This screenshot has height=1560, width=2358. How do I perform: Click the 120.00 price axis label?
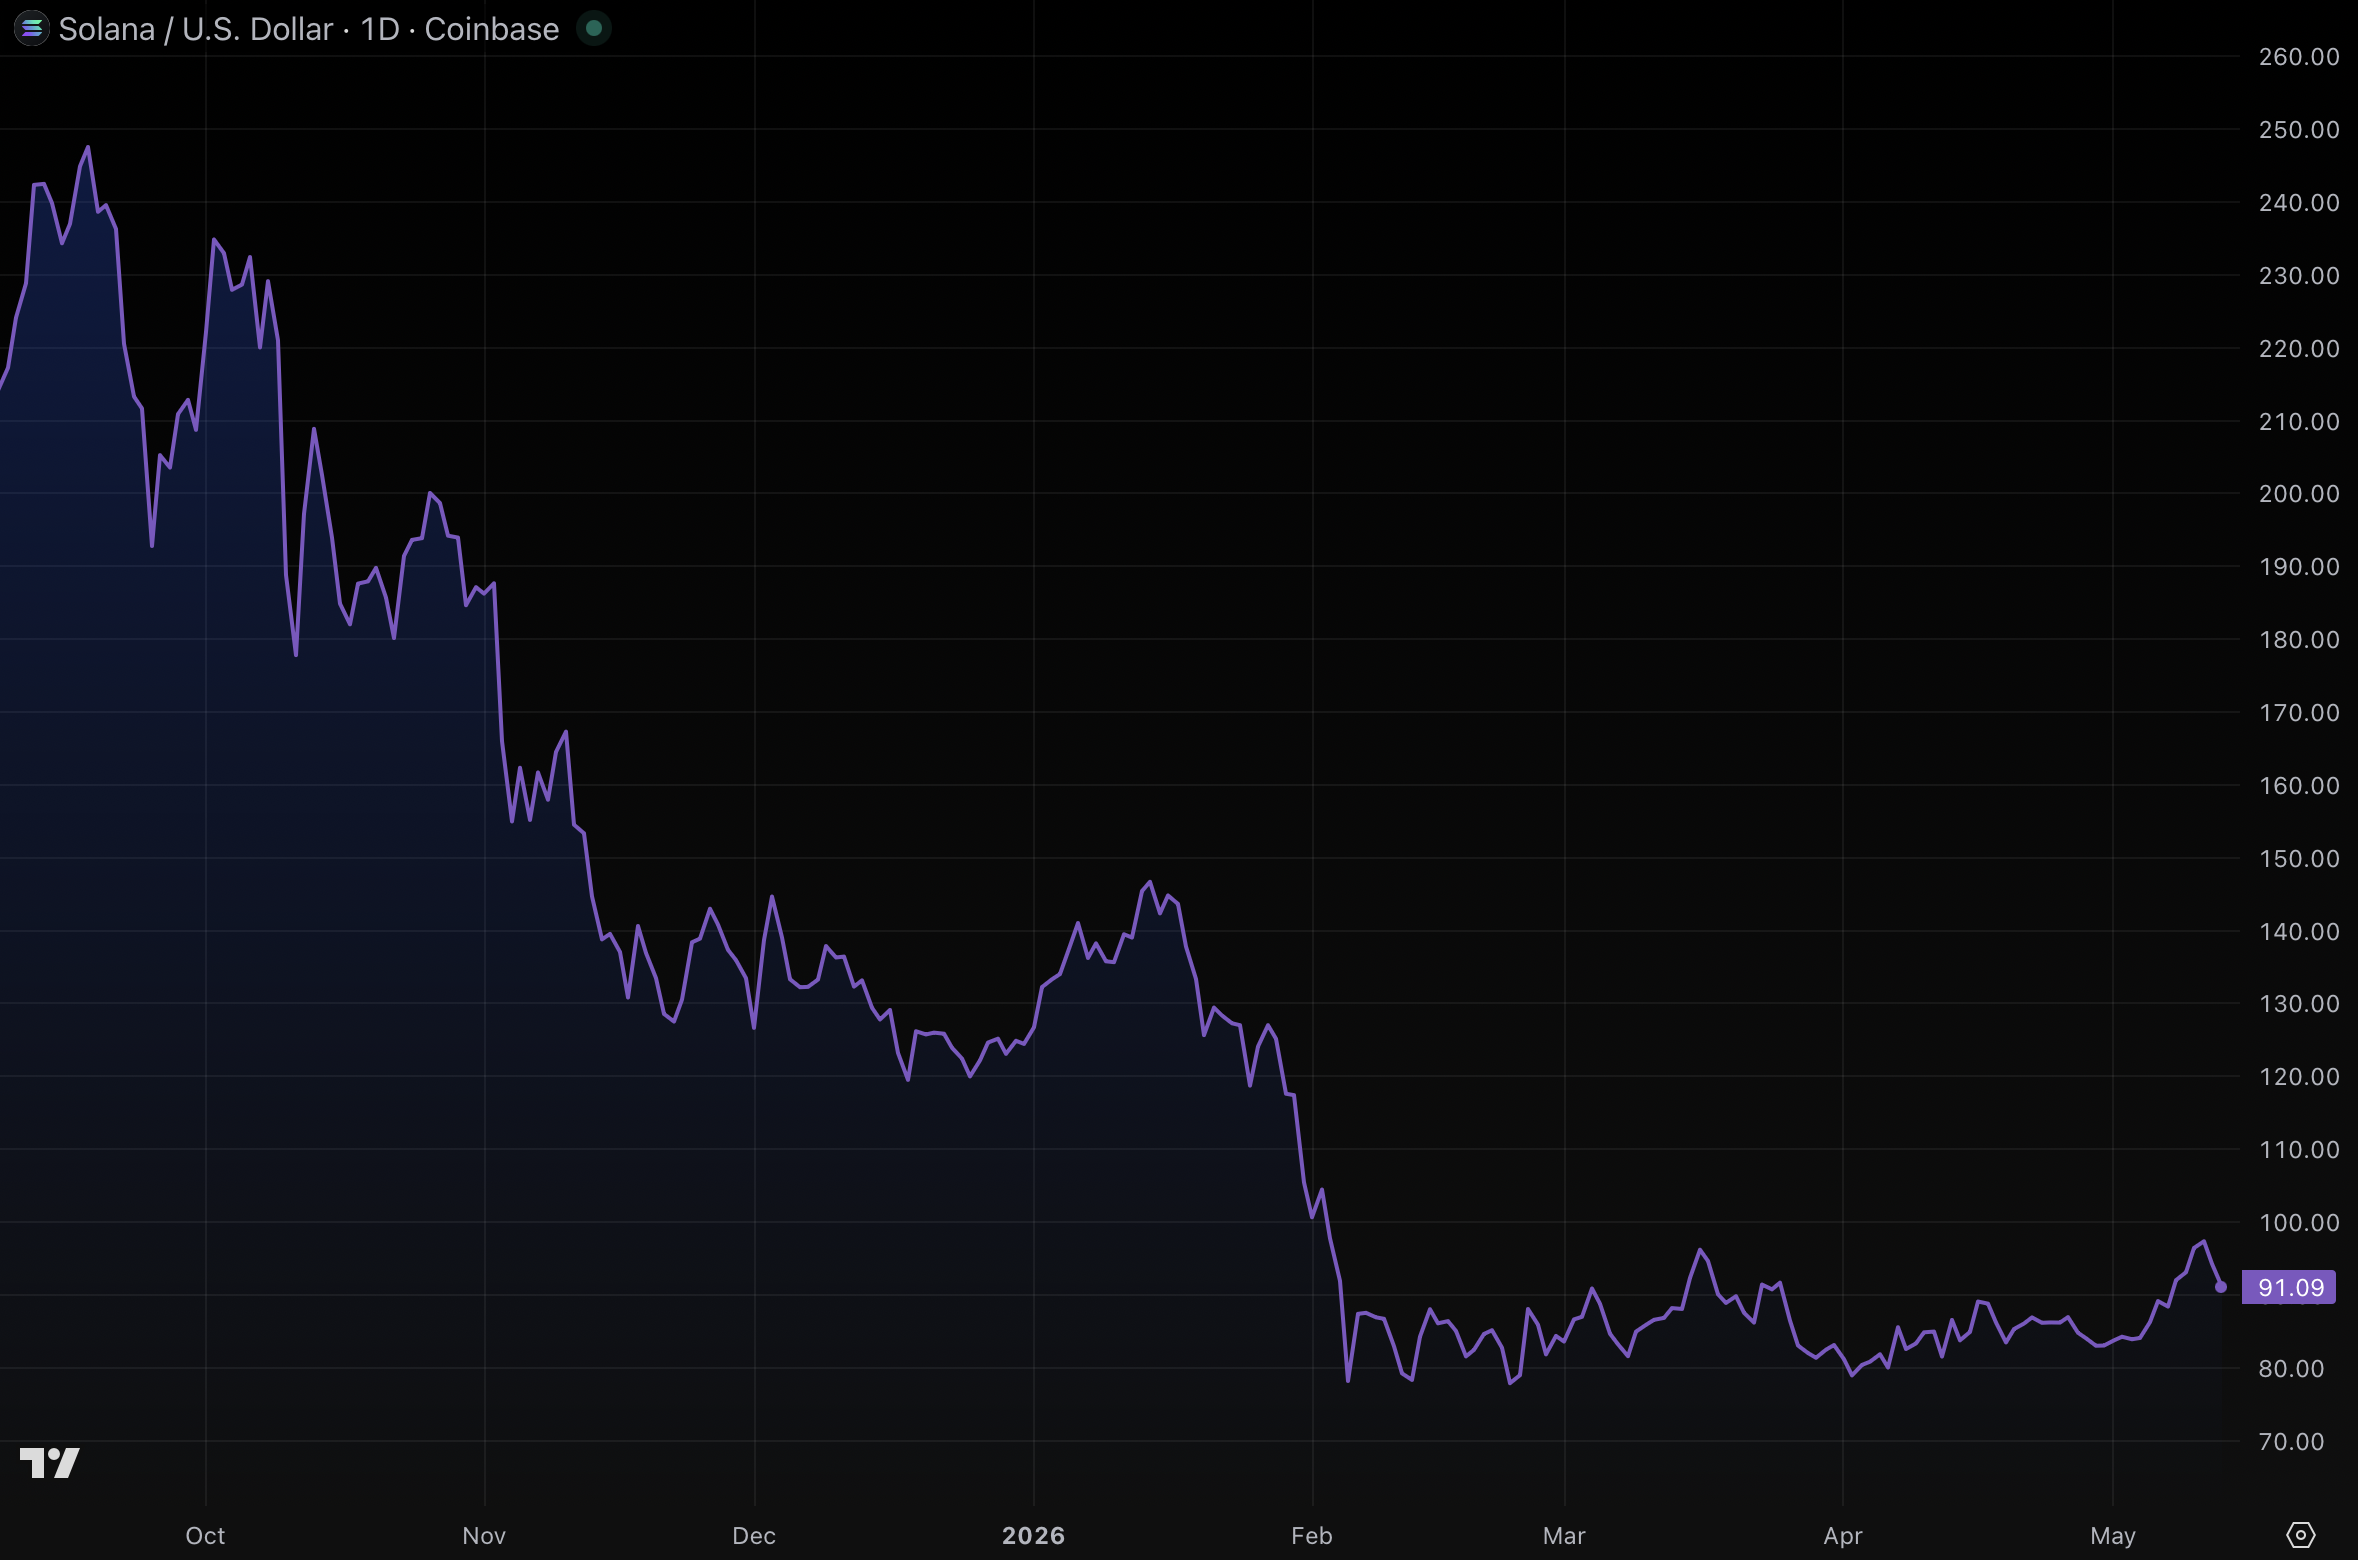2299,1077
